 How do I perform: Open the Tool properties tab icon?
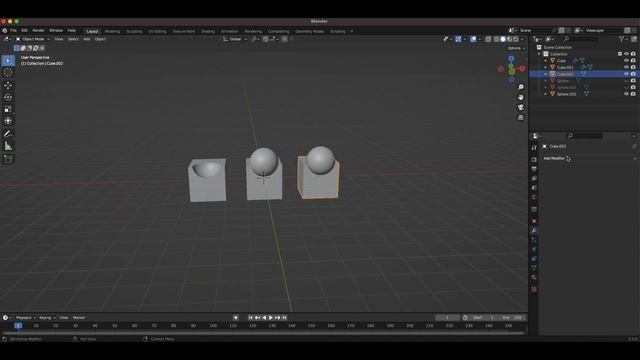pos(534,148)
